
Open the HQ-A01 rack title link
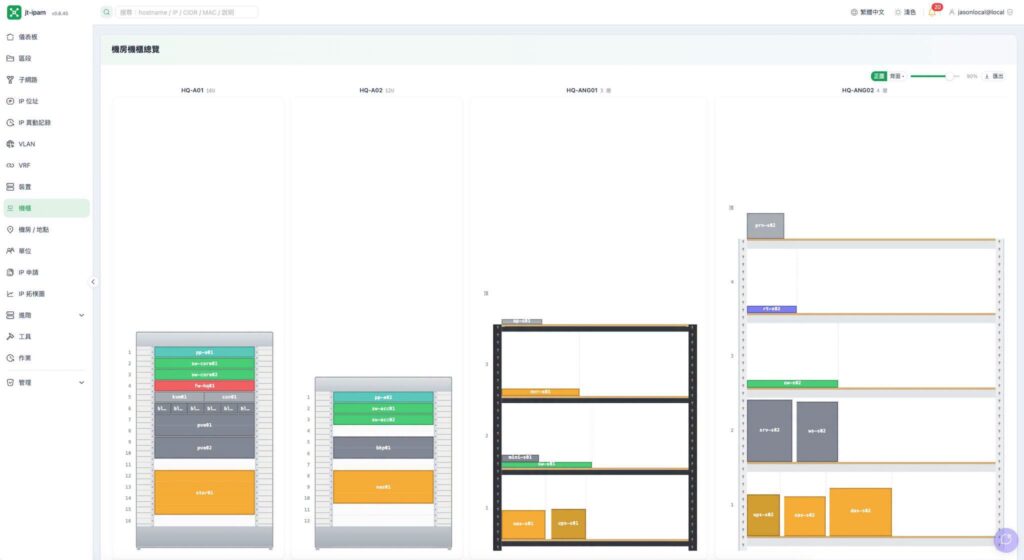(192, 90)
